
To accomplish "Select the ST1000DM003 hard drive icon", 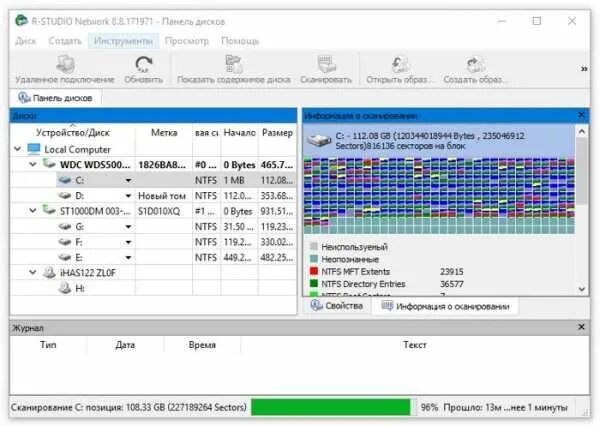I will tap(49, 210).
